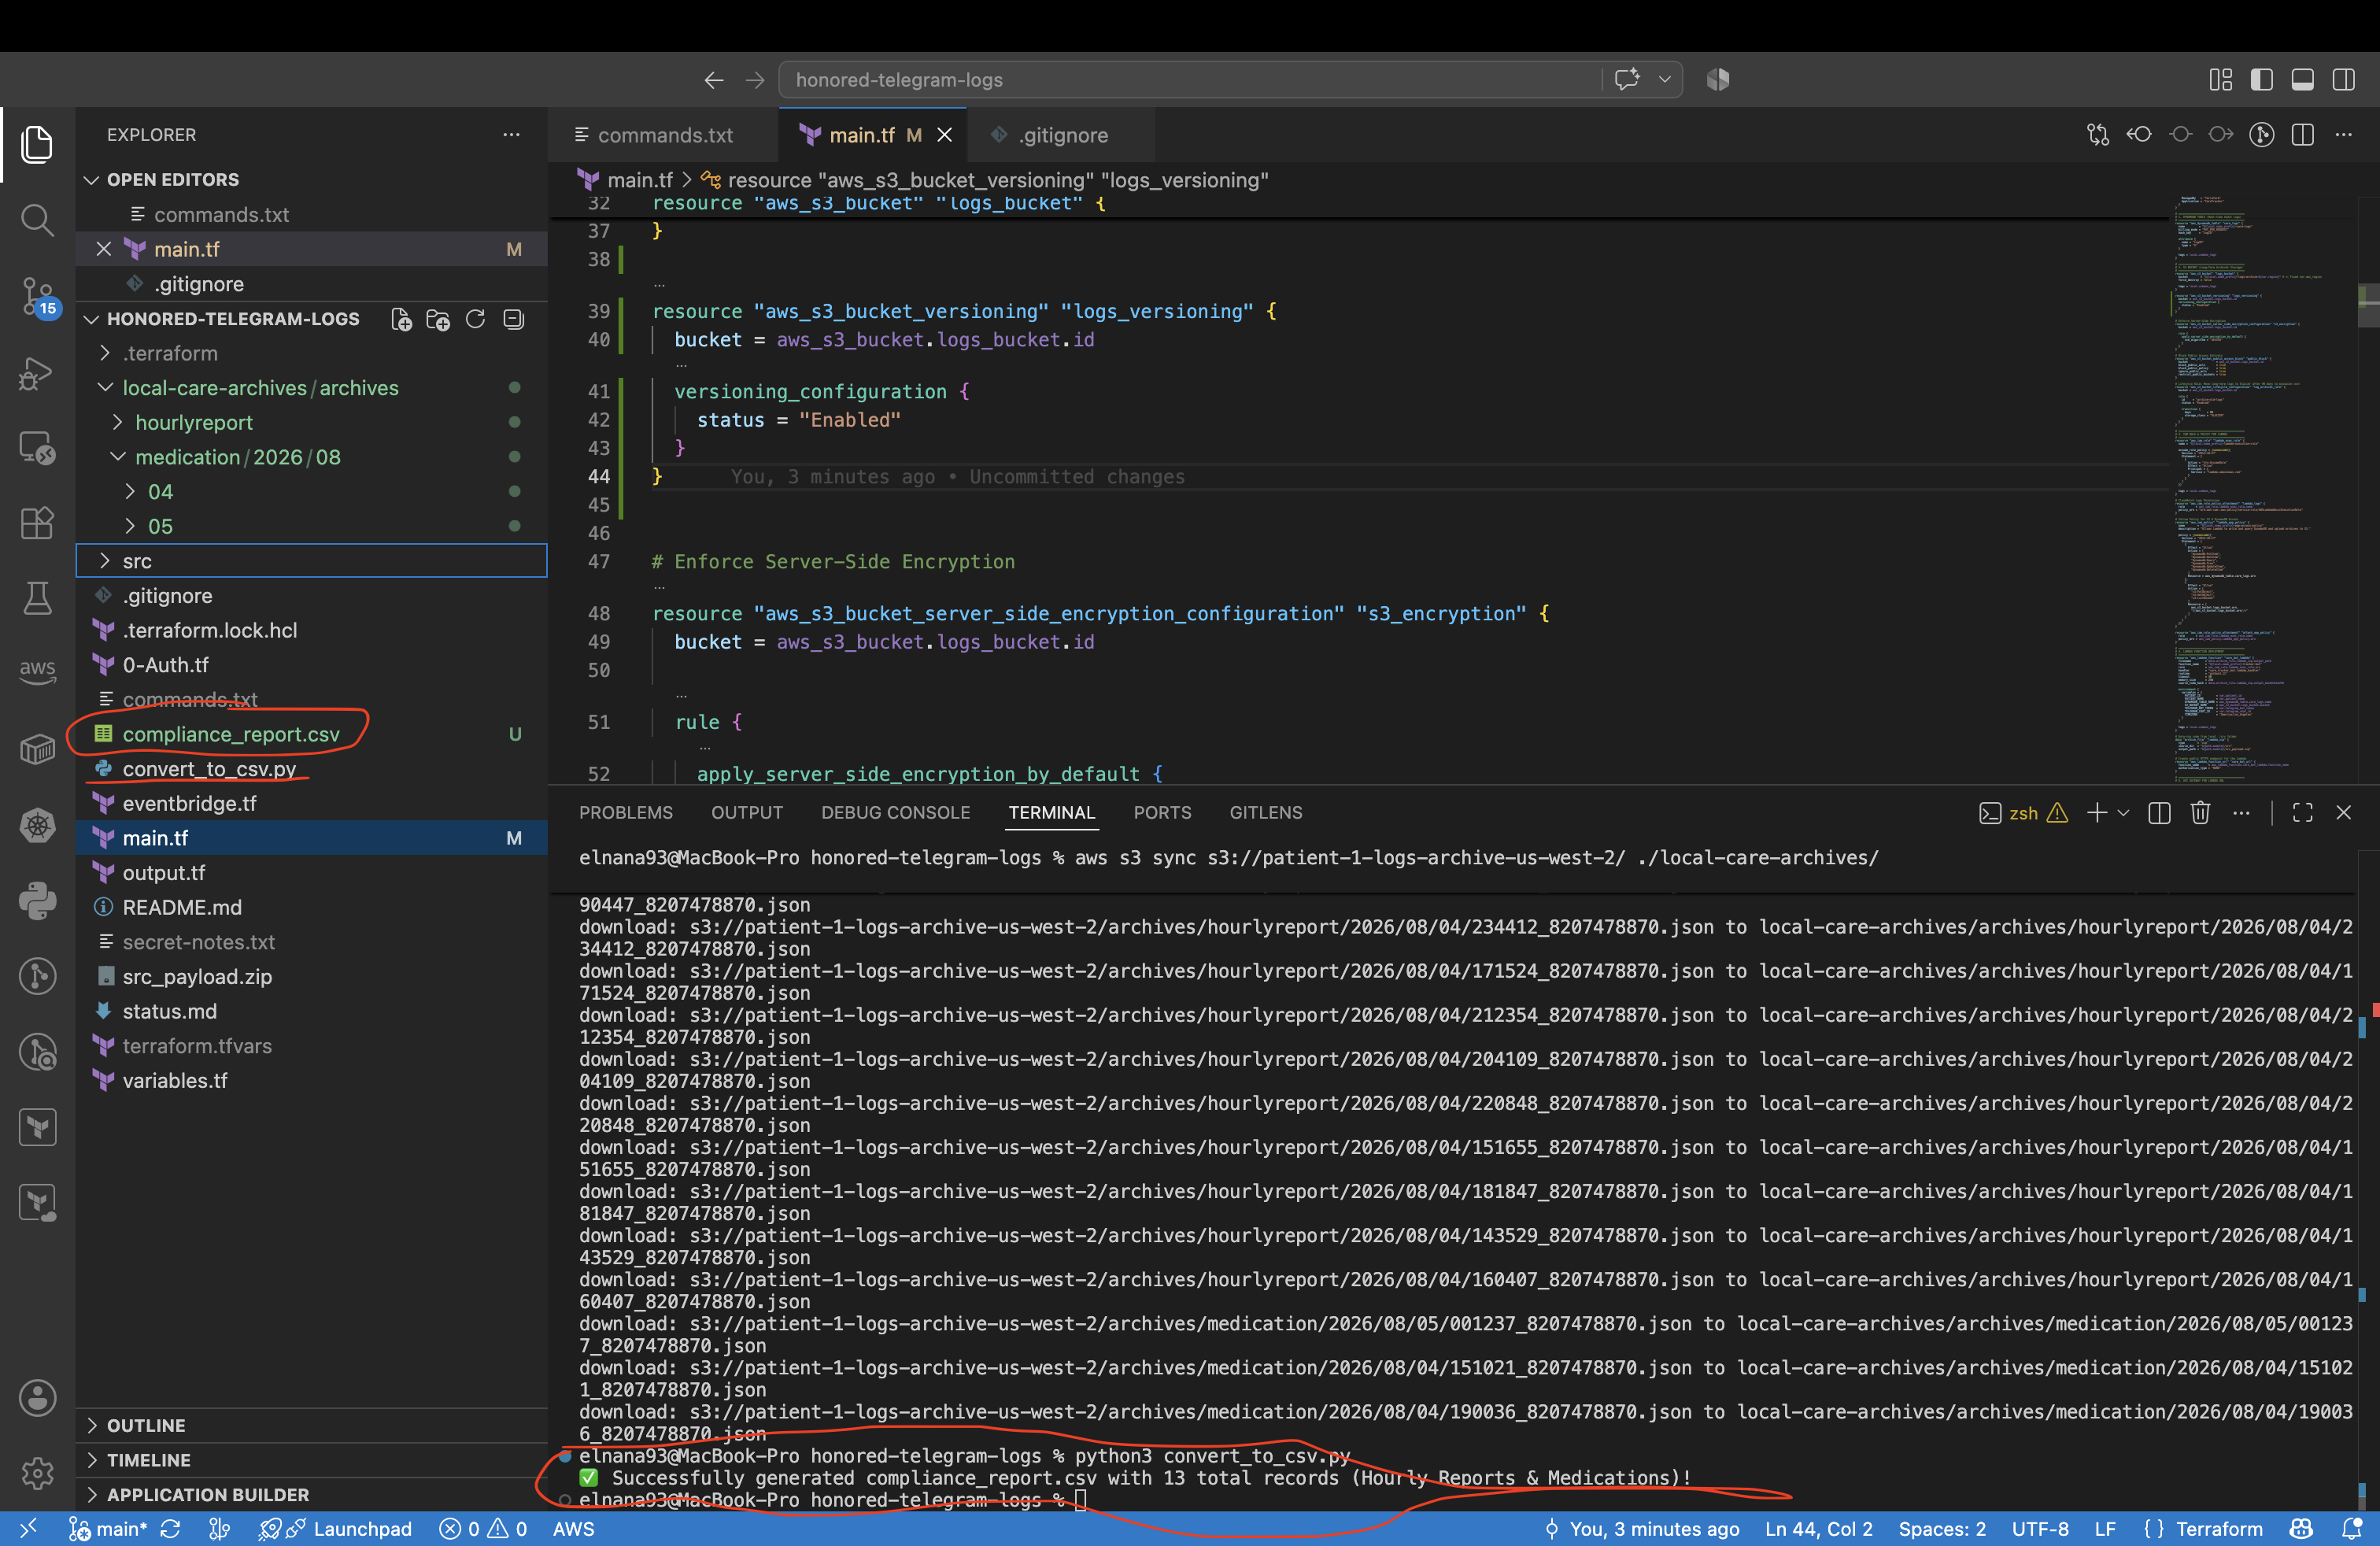
Task: Open Run and Debug view
Action: (x=37, y=373)
